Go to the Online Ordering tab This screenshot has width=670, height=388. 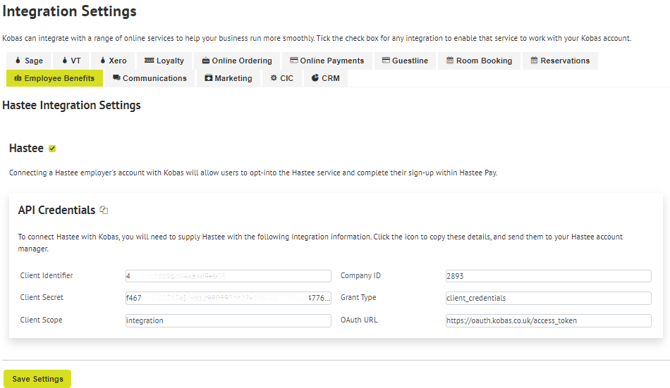pyautogui.click(x=237, y=61)
